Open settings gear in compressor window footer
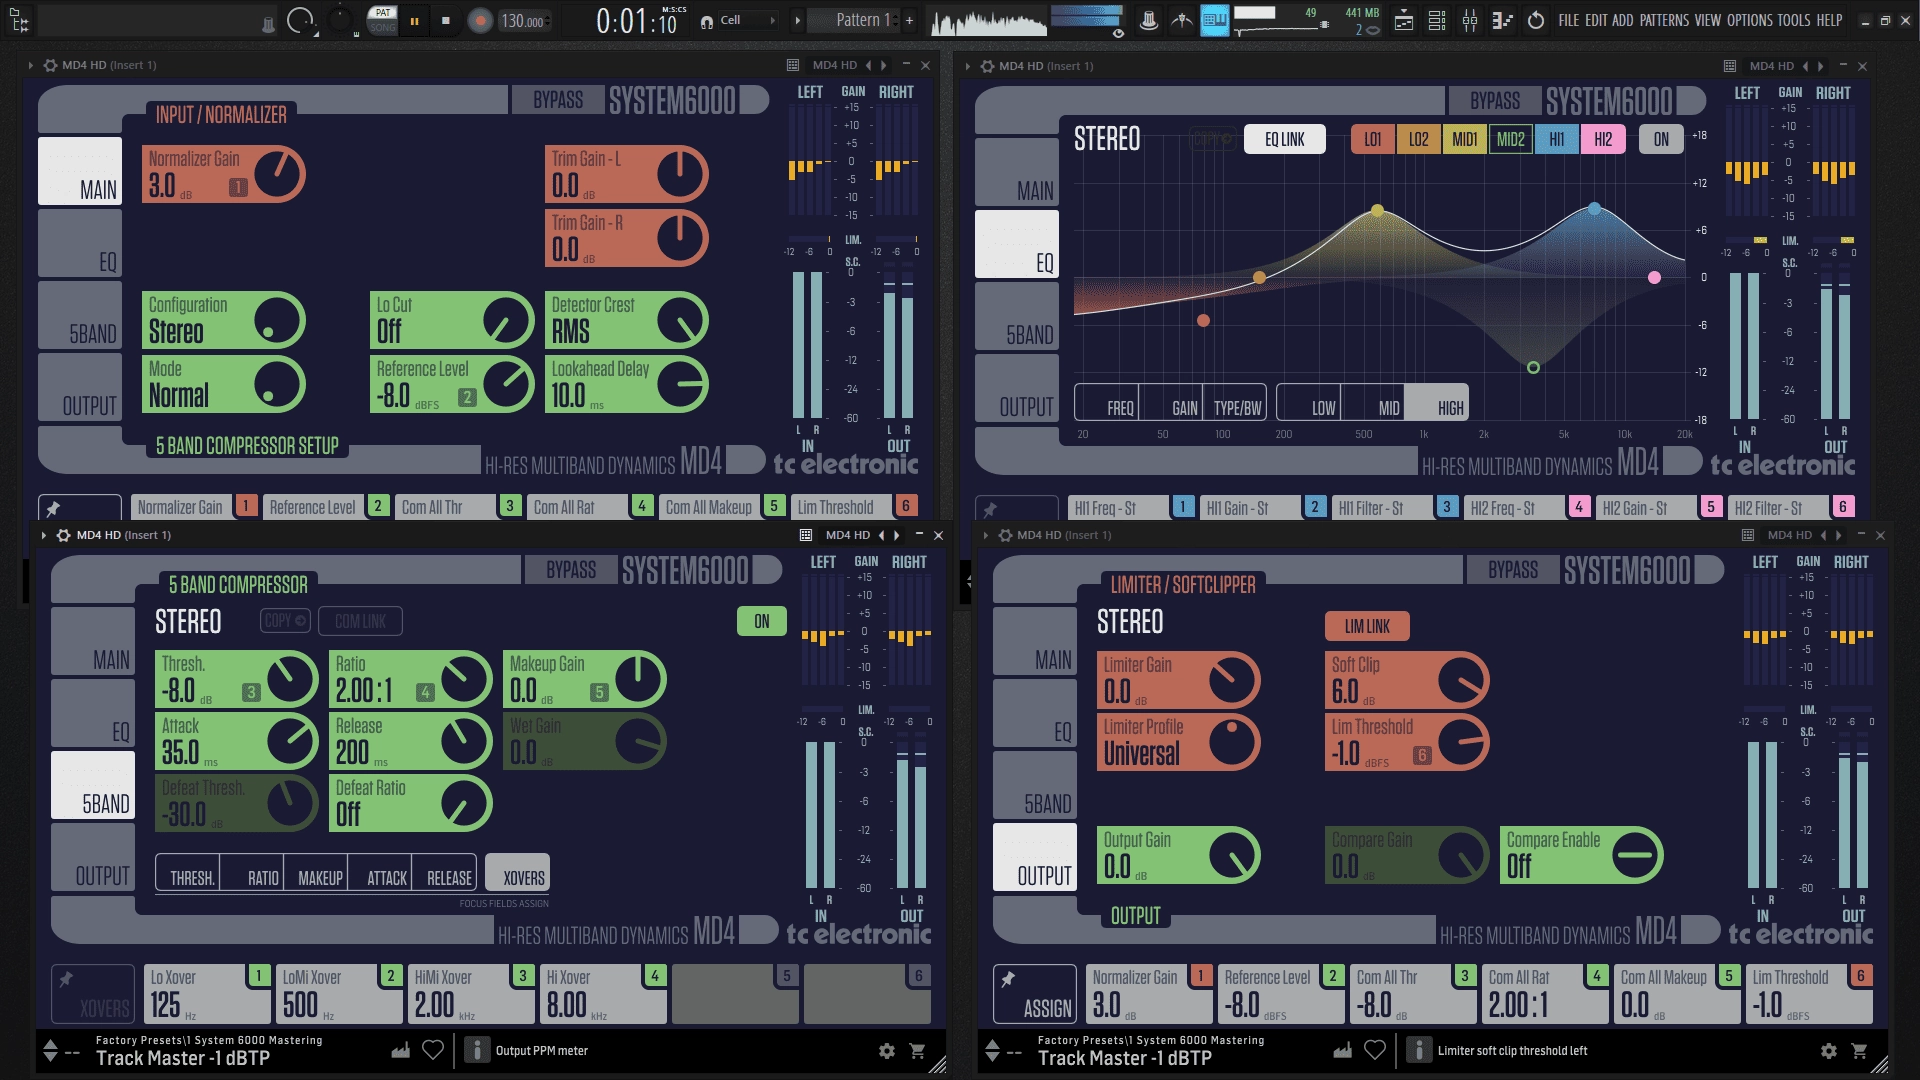The height and width of the screenshot is (1080, 1920). 887,1051
